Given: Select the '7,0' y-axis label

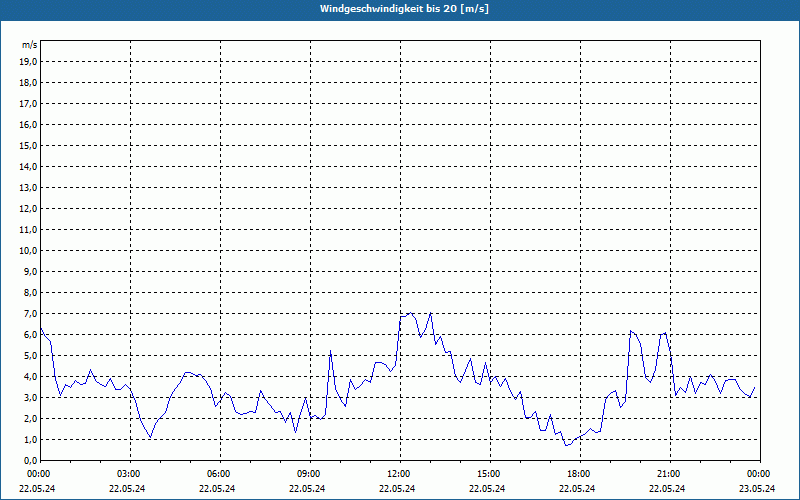Looking at the screenshot, I should pyautogui.click(x=31, y=314).
